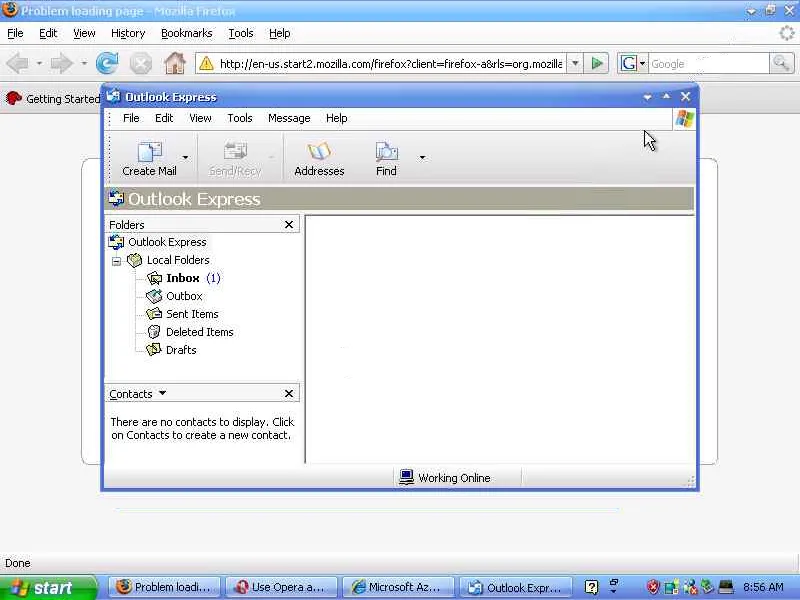The height and width of the screenshot is (600, 800).
Task: Click the red security shield tray icon
Action: 653,587
